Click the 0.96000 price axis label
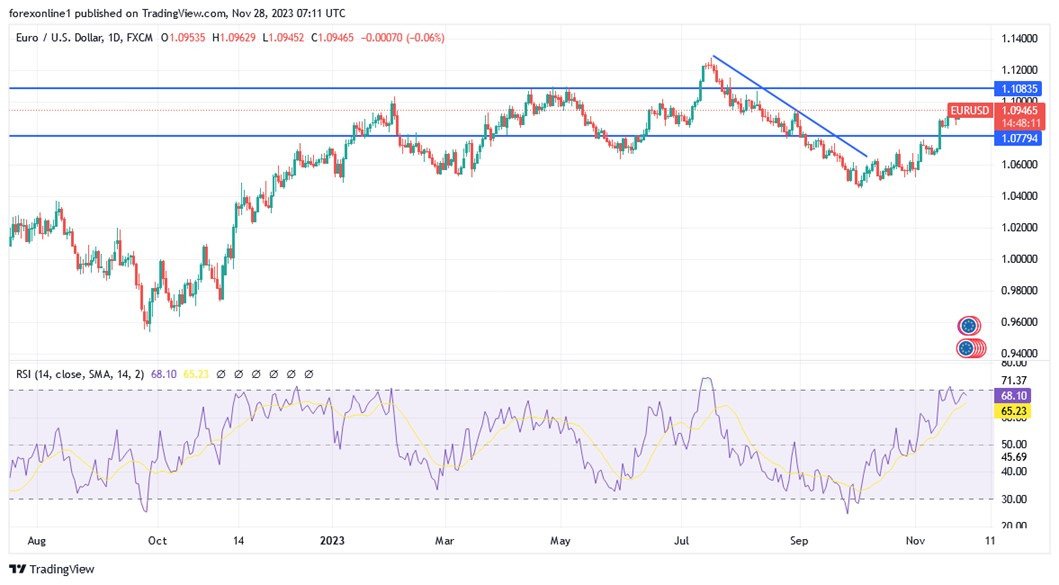 [1018, 322]
